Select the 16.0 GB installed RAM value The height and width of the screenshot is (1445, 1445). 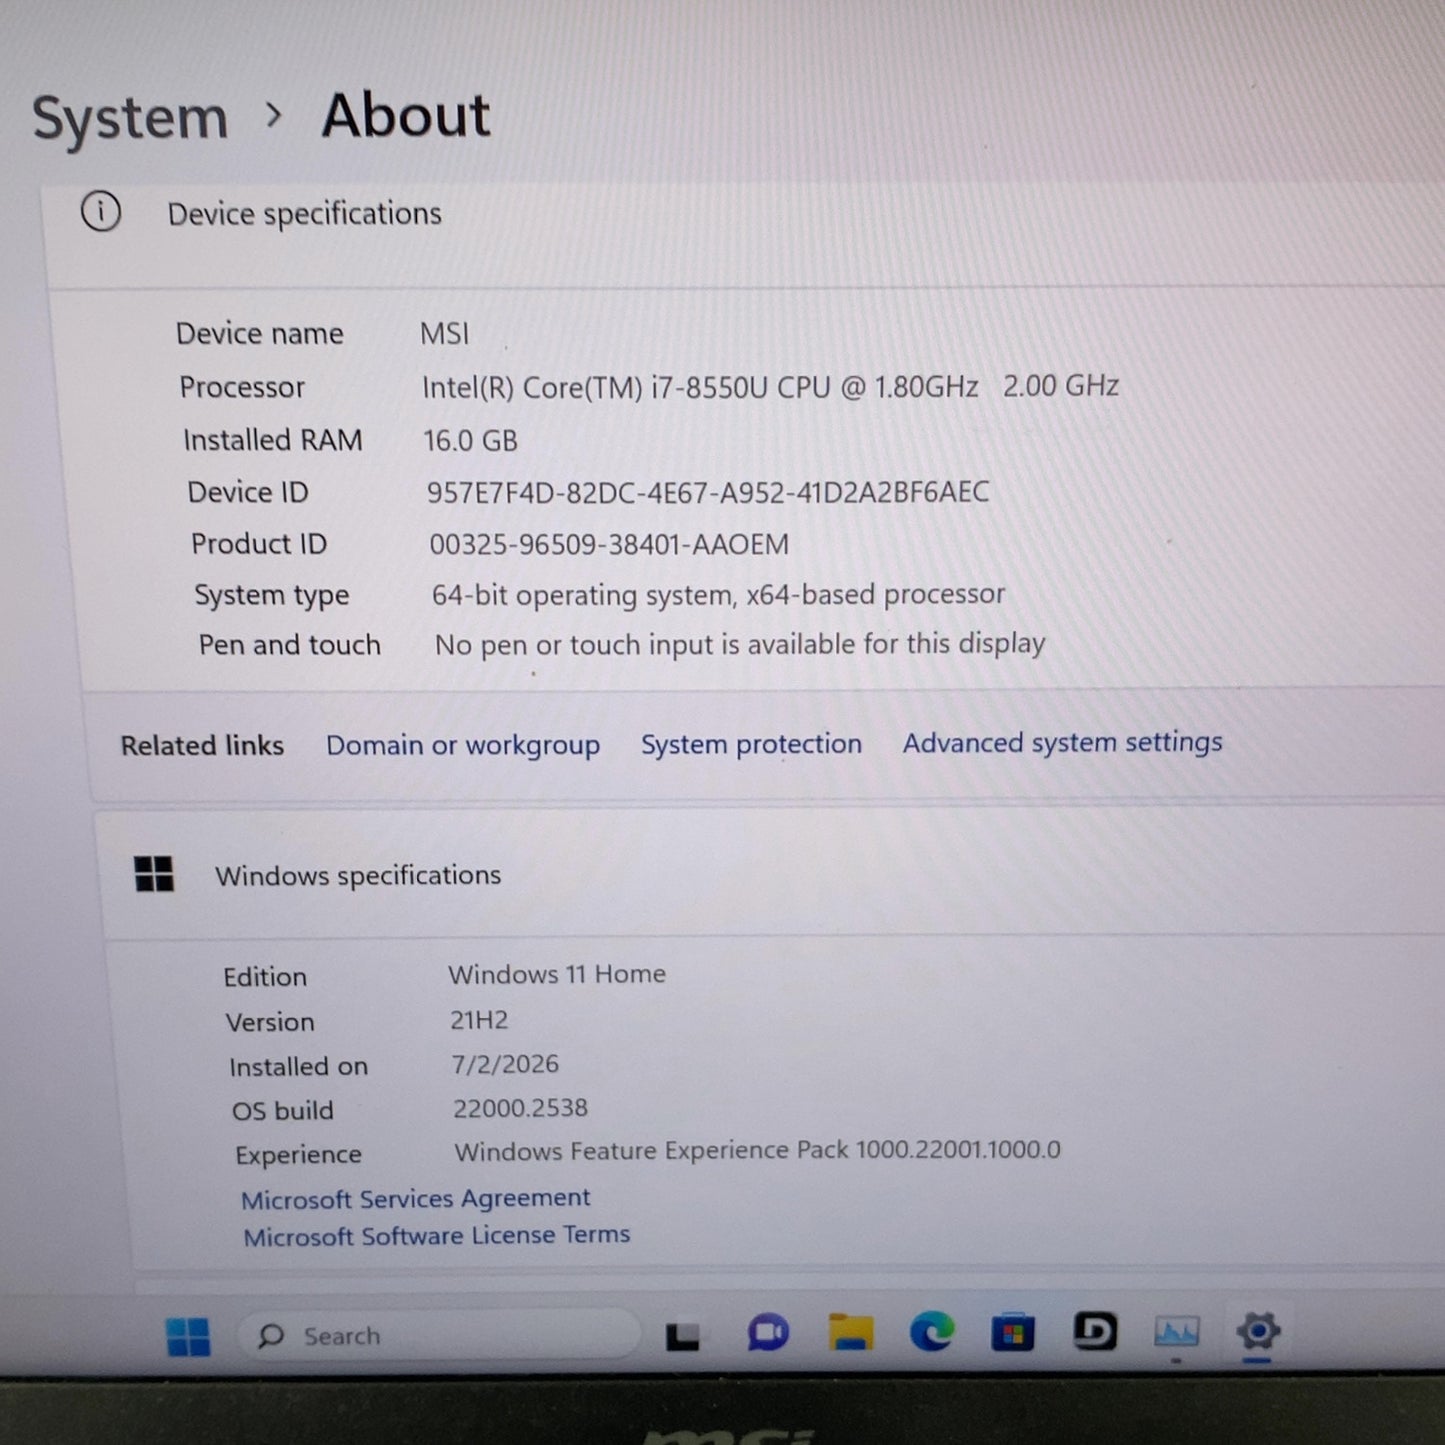(470, 440)
